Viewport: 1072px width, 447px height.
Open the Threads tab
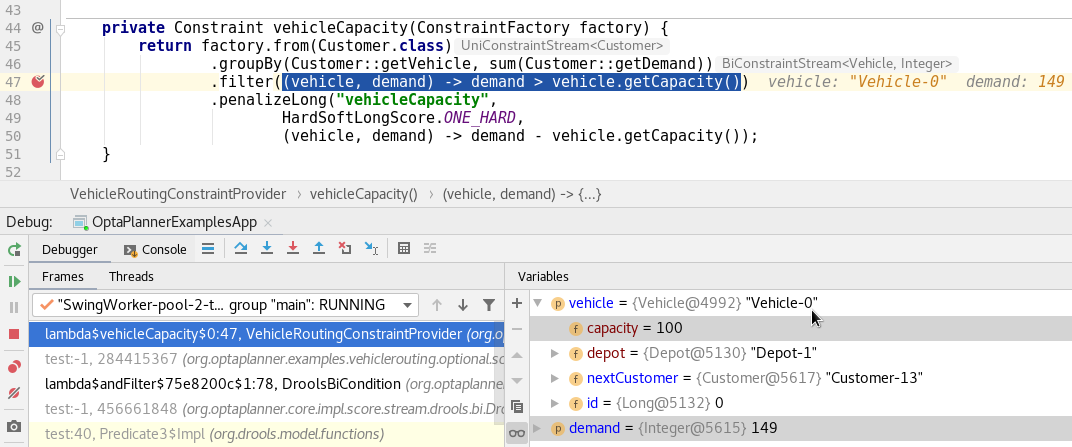131,277
